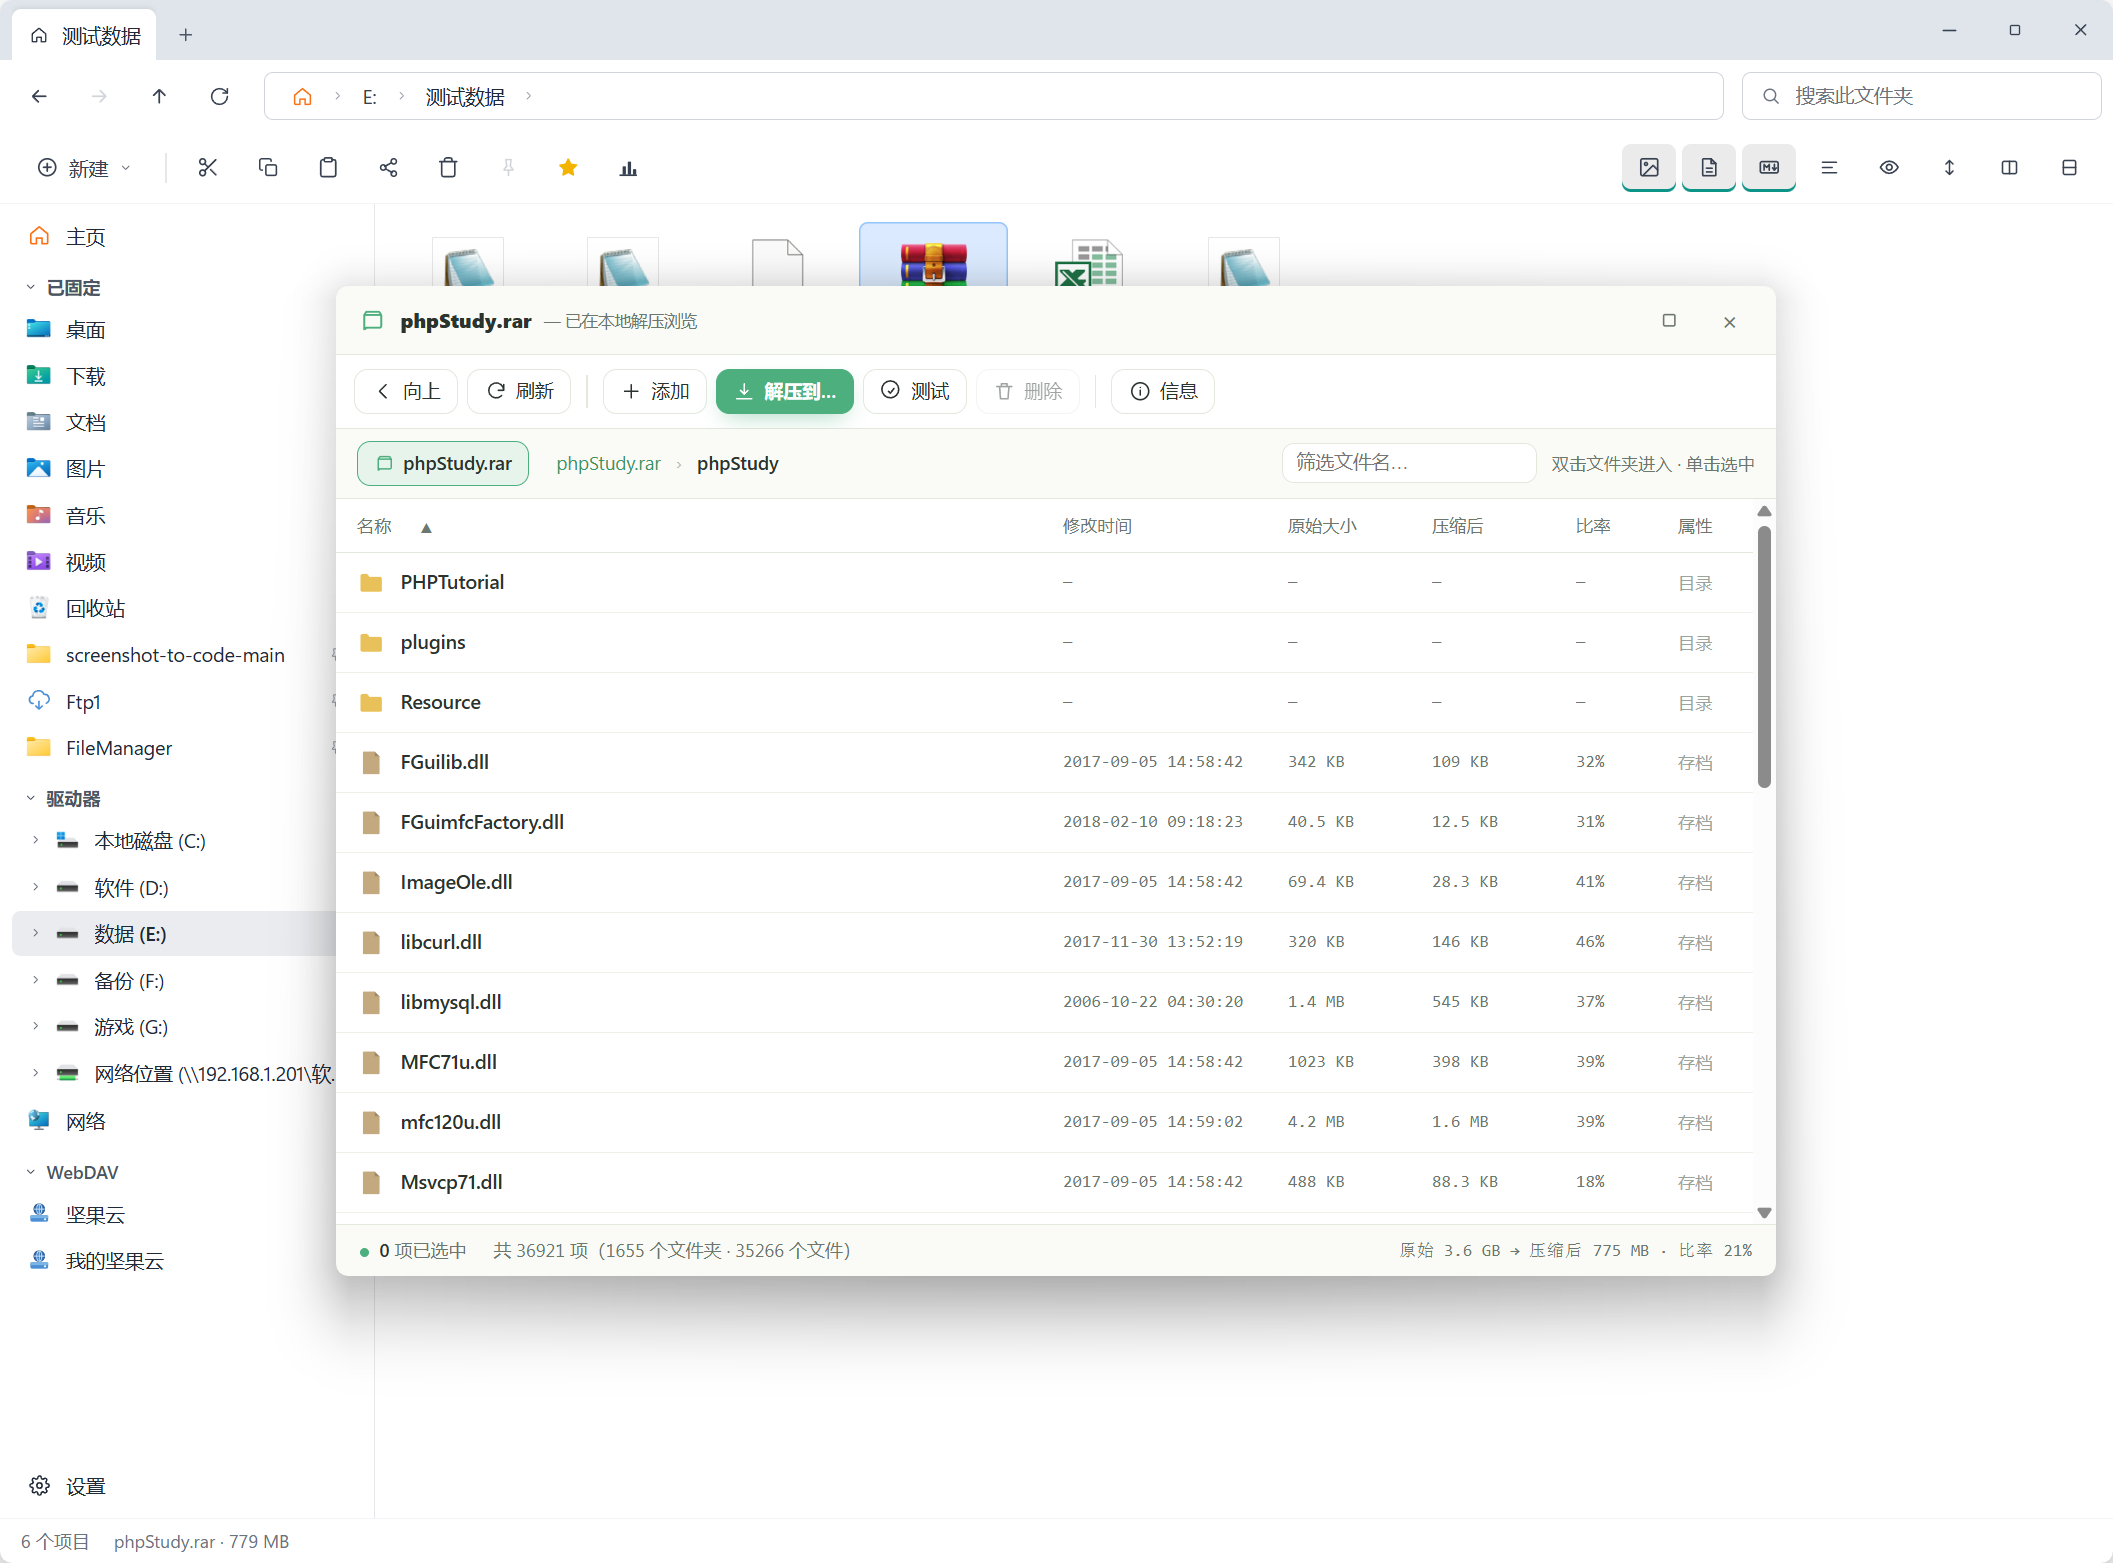
Task: Click the list view lines icon
Action: click(x=1829, y=168)
